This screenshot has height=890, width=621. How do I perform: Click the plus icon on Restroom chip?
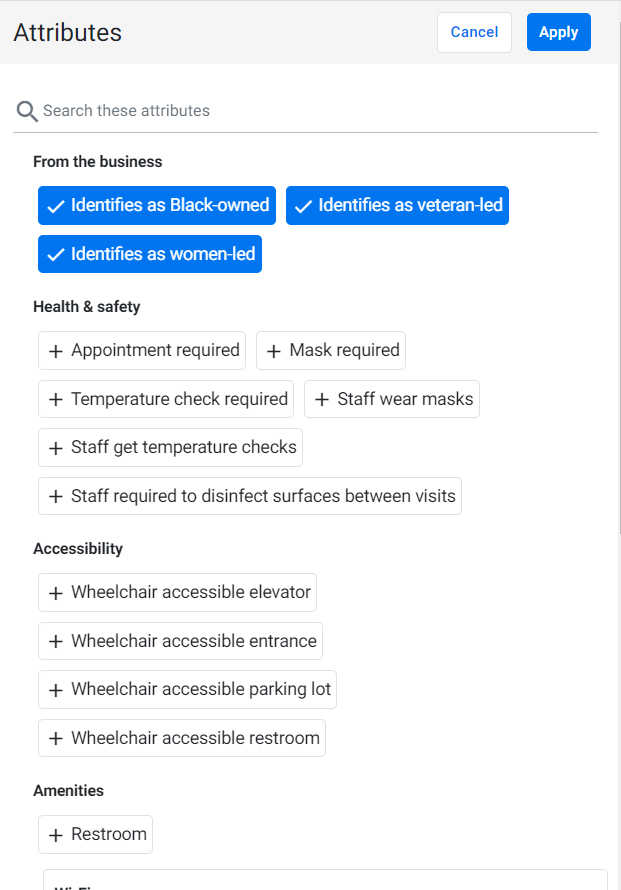[56, 835]
